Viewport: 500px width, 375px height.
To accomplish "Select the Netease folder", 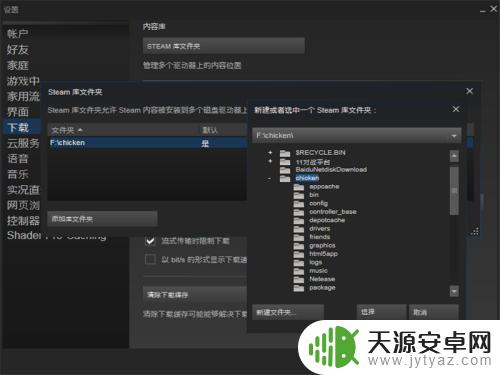I will click(322, 279).
